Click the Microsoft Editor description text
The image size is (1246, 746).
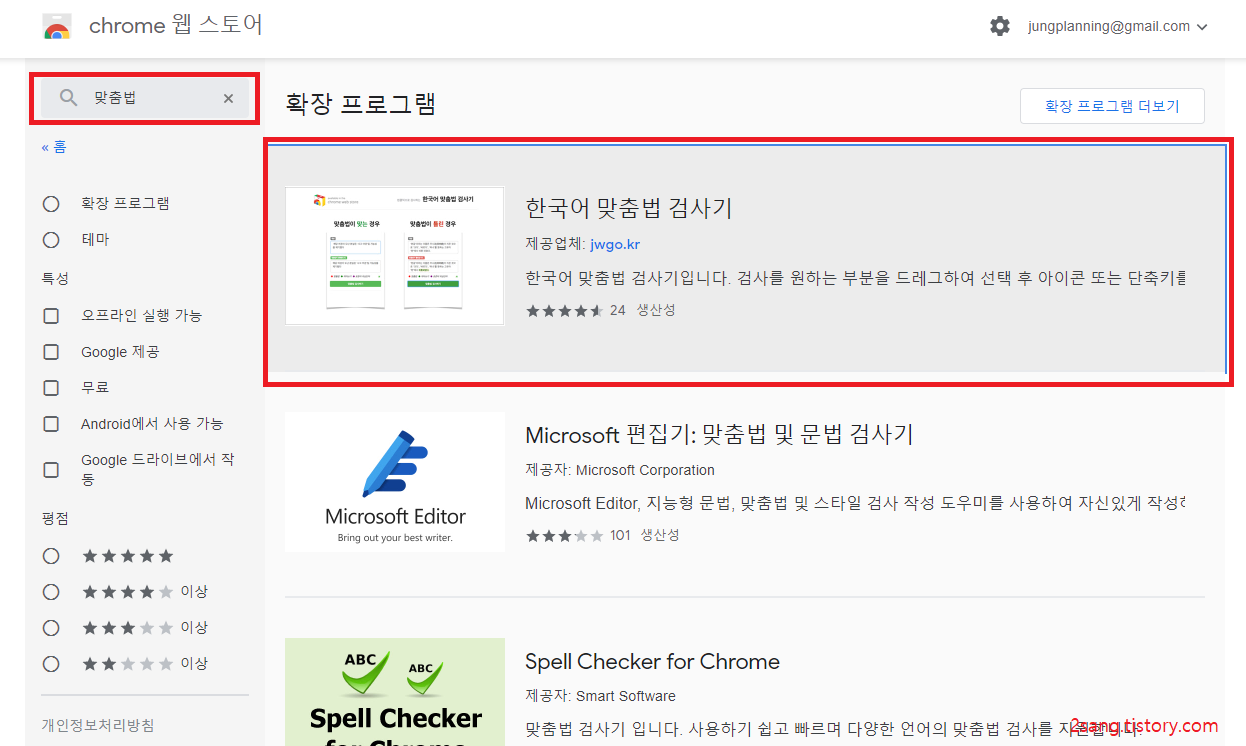click(855, 502)
